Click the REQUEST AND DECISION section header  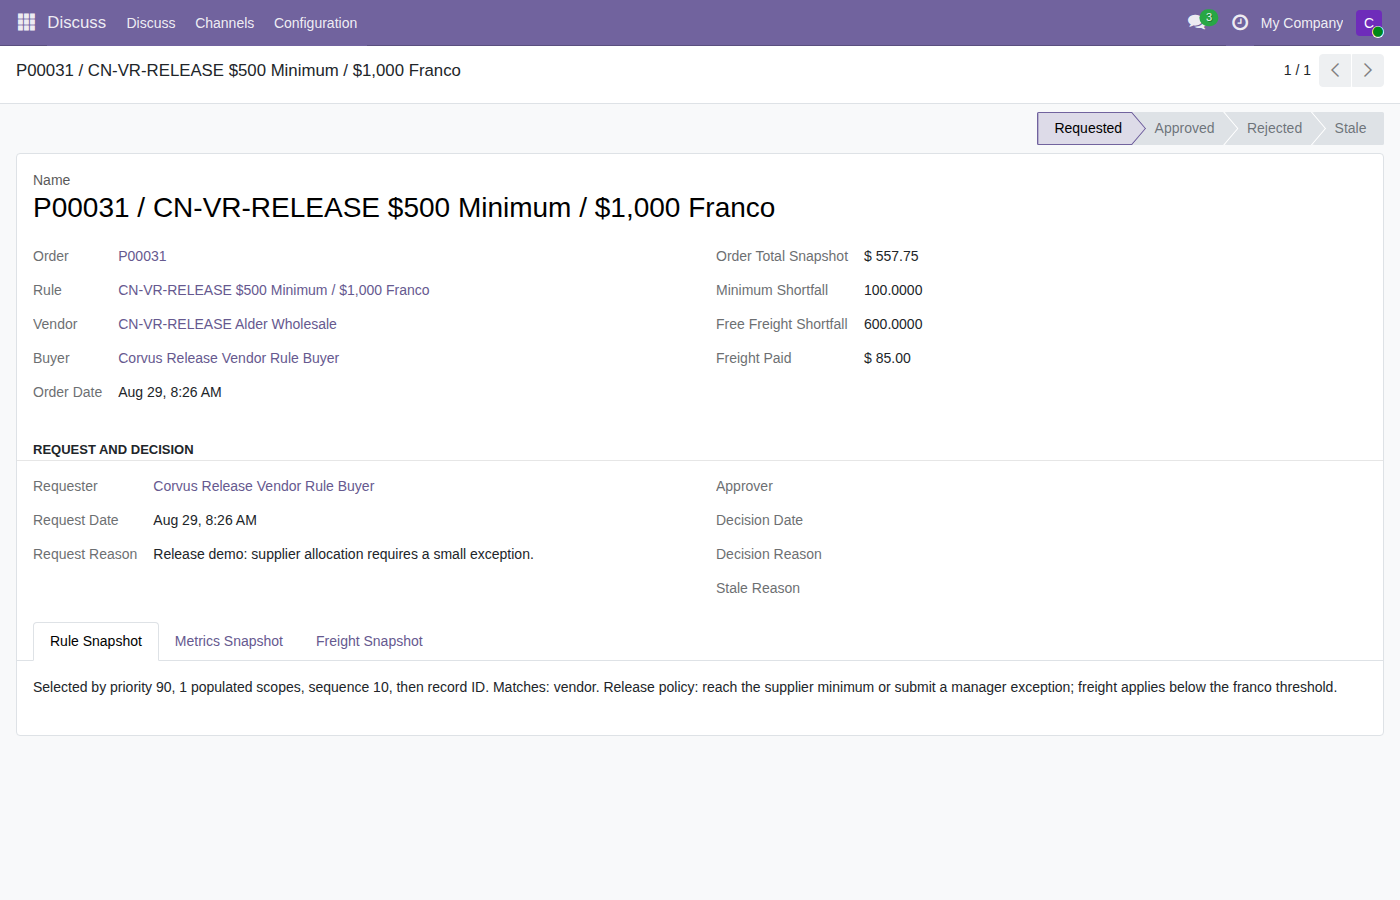[x=113, y=449]
